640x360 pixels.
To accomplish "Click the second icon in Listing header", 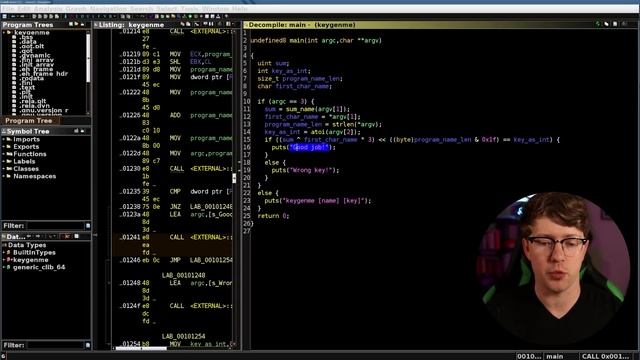I will 188,24.
